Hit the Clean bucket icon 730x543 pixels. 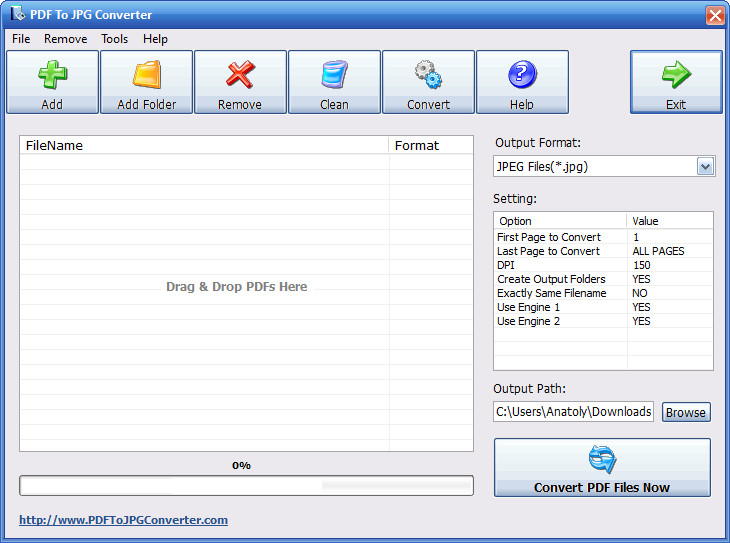(x=334, y=75)
